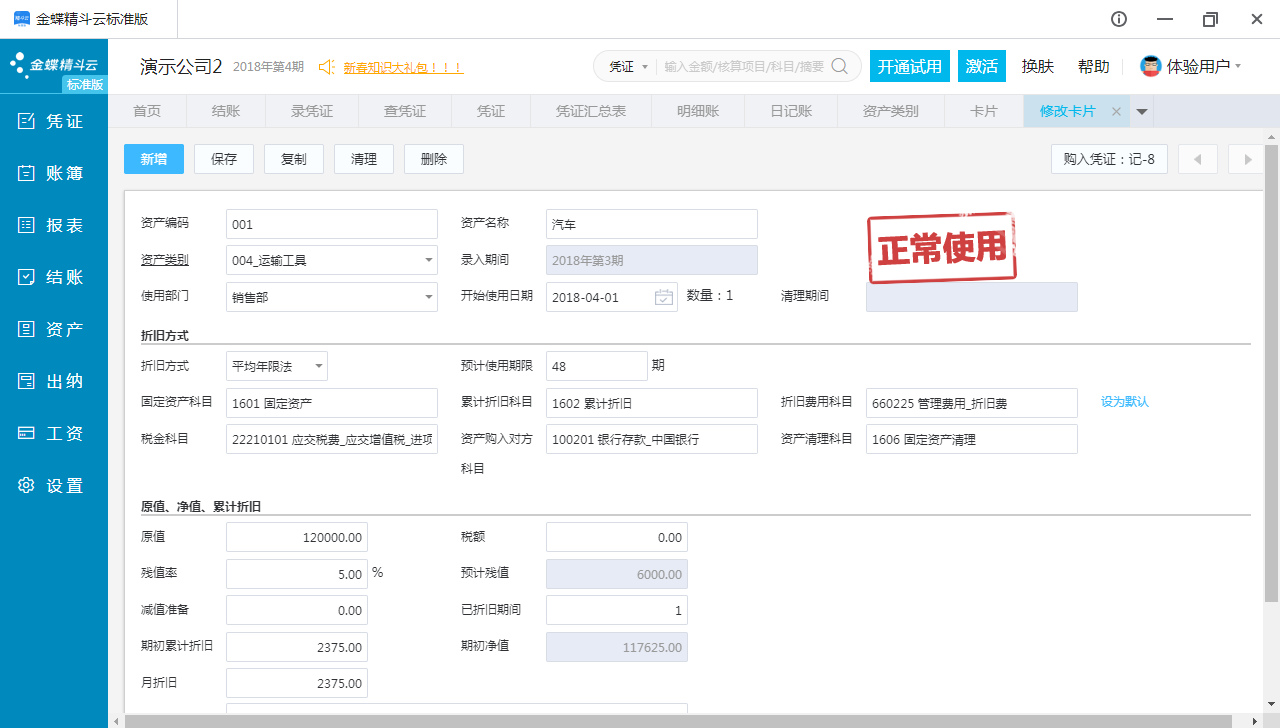Click the search magnifier in voucher search

tap(839, 66)
